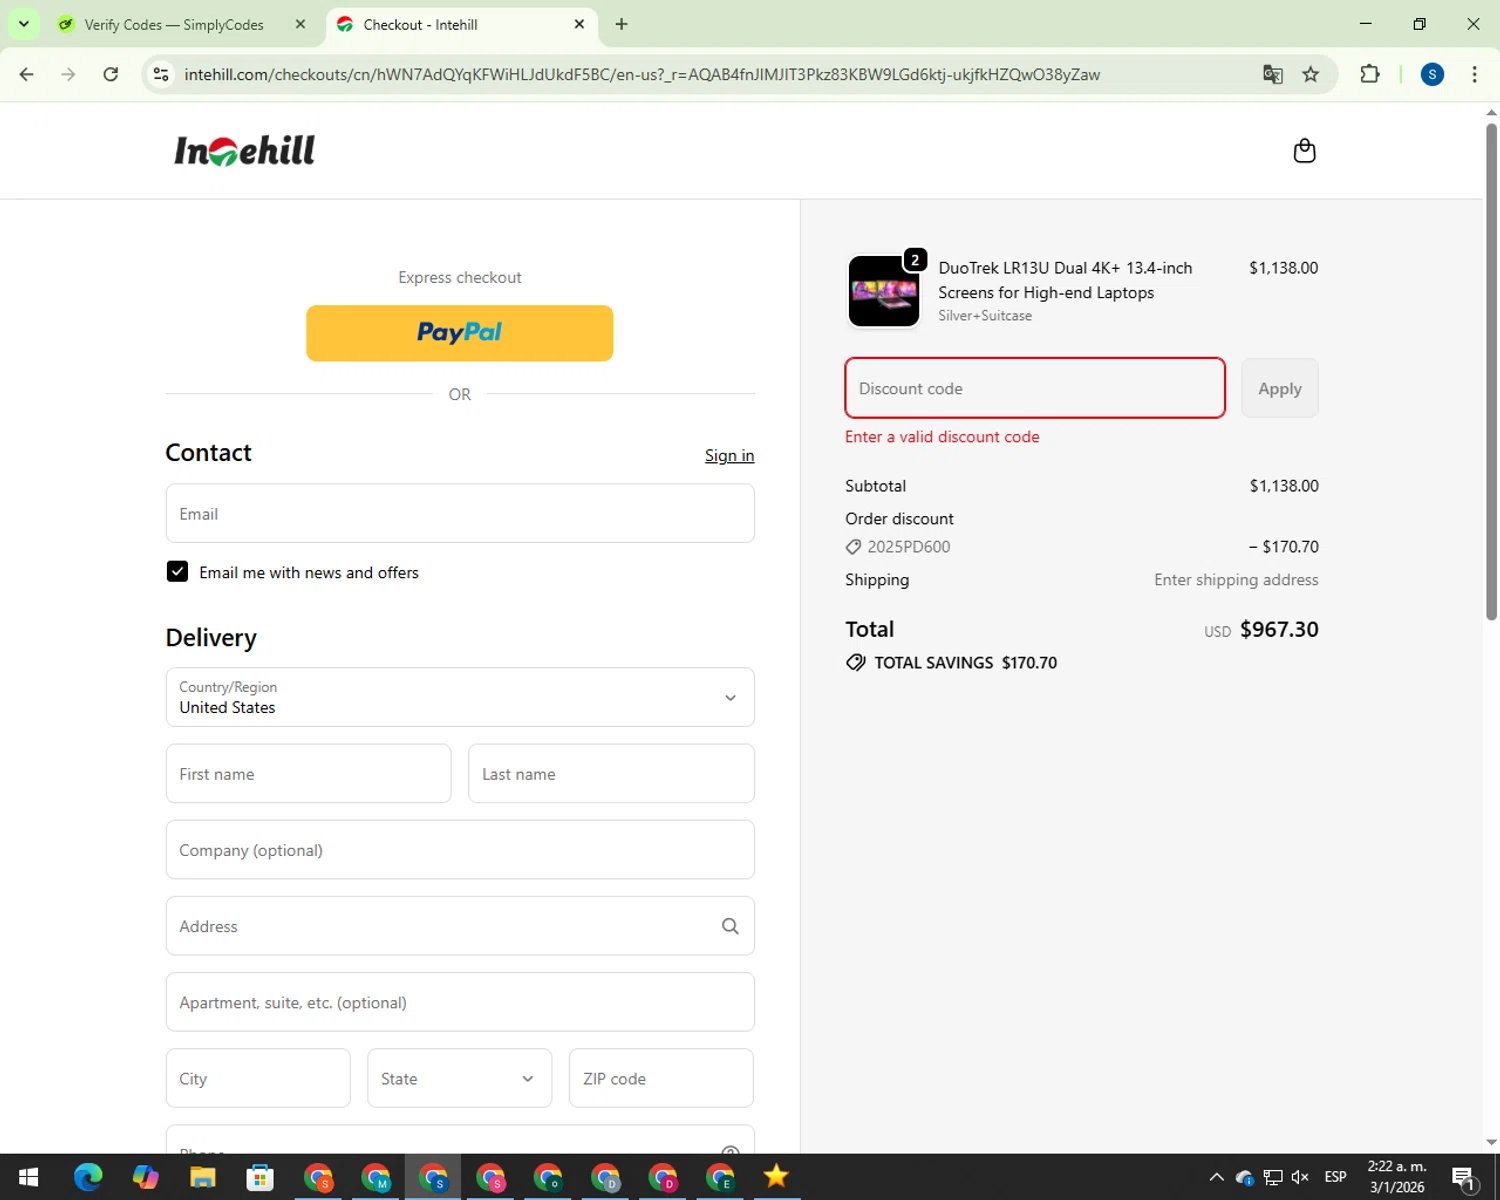Viewport: 1500px width, 1200px height.
Task: Open the tab search dropdown arrow
Action: (x=23, y=24)
